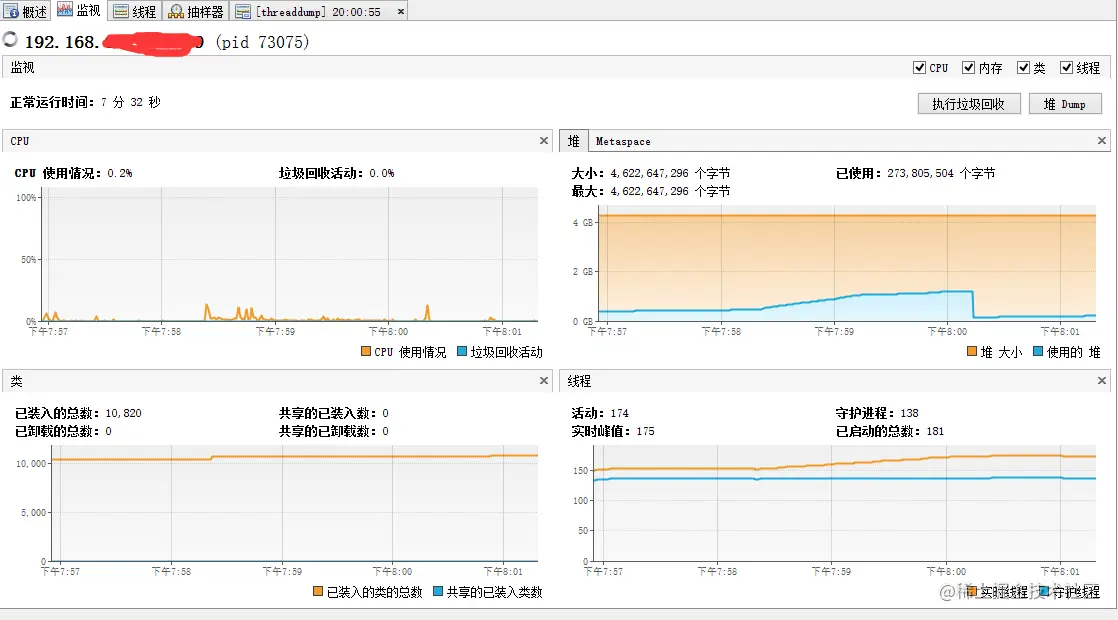This screenshot has height=620, width=1118.
Task: Click the 类 chart panel title
Action: click(16, 381)
